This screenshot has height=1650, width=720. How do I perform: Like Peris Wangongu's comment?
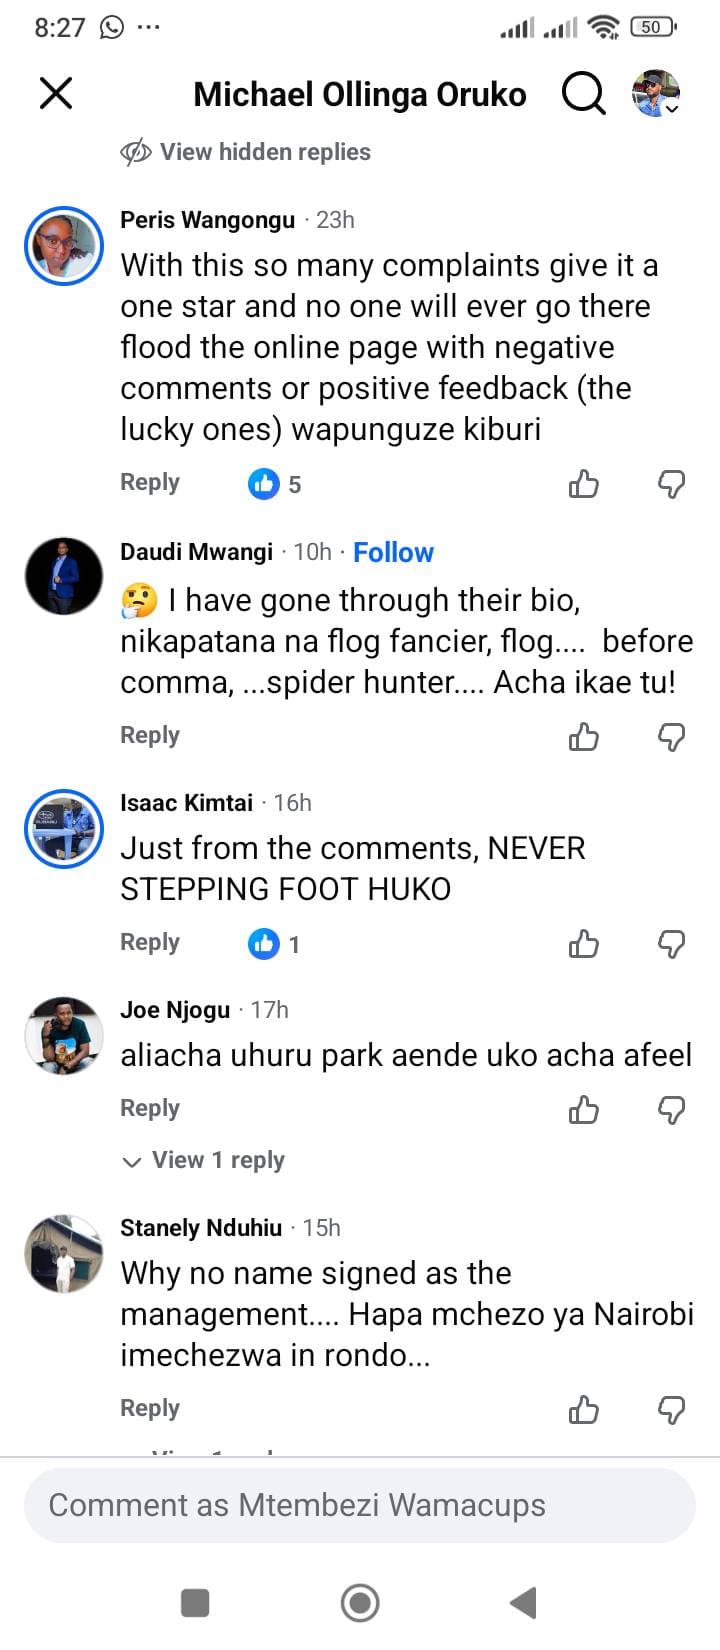(x=584, y=485)
